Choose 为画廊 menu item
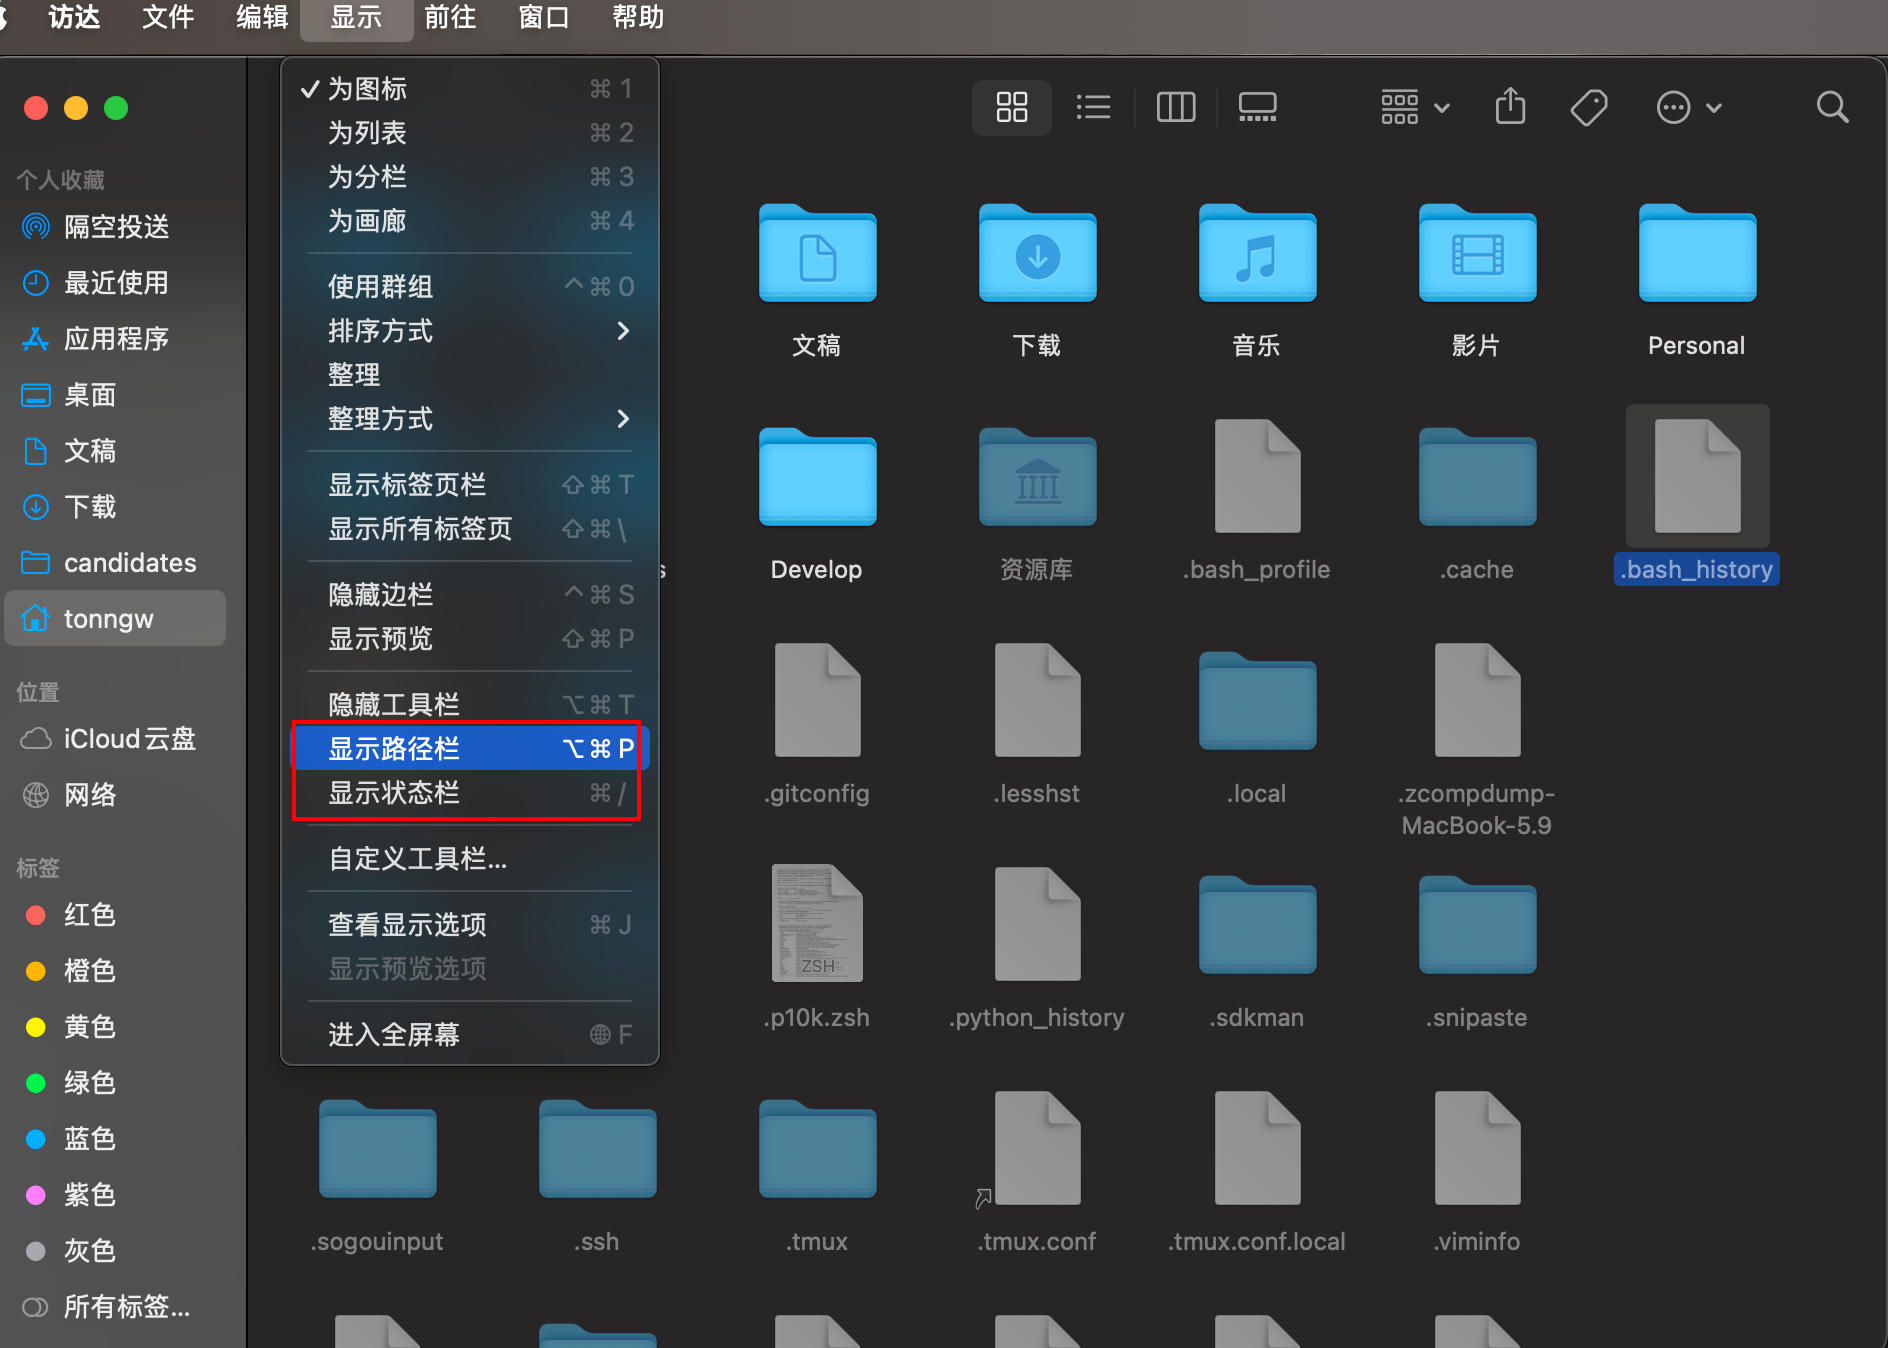Image resolution: width=1888 pixels, height=1348 pixels. click(470, 221)
